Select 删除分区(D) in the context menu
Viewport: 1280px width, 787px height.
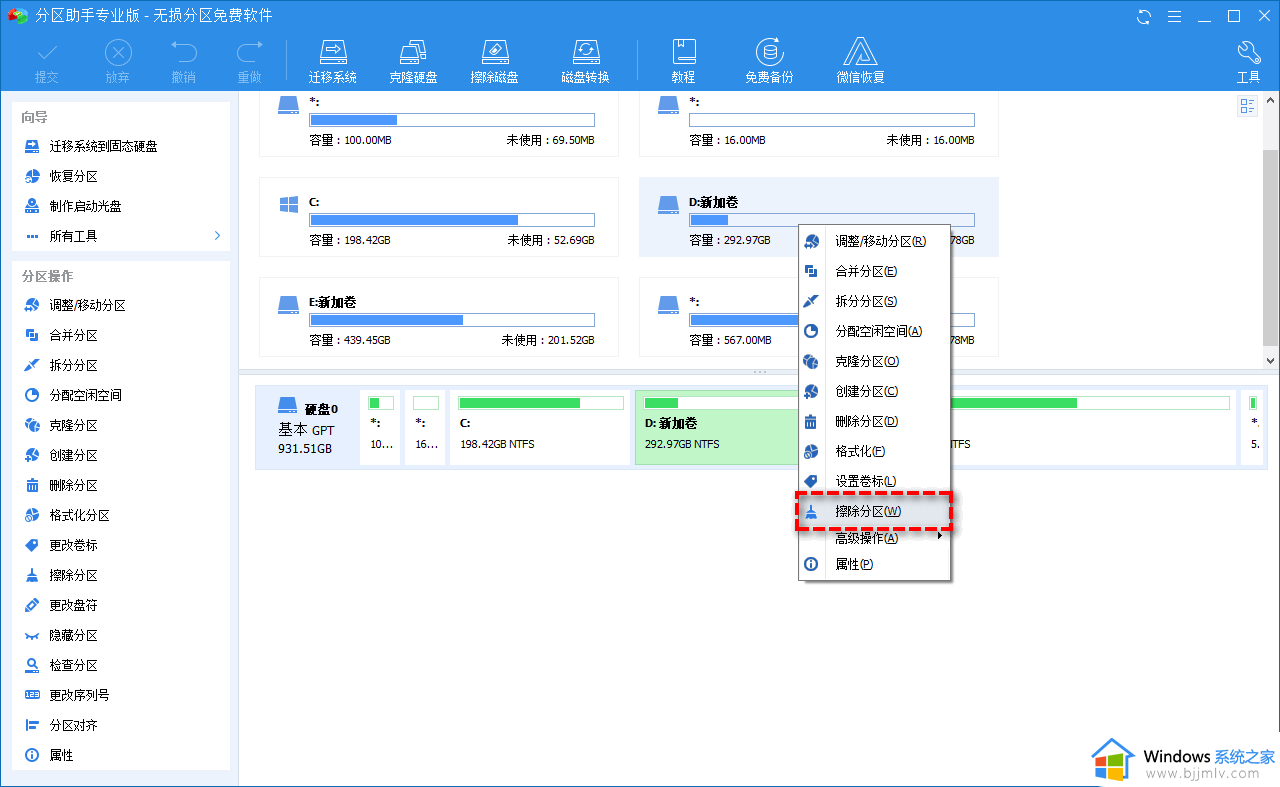click(x=874, y=421)
